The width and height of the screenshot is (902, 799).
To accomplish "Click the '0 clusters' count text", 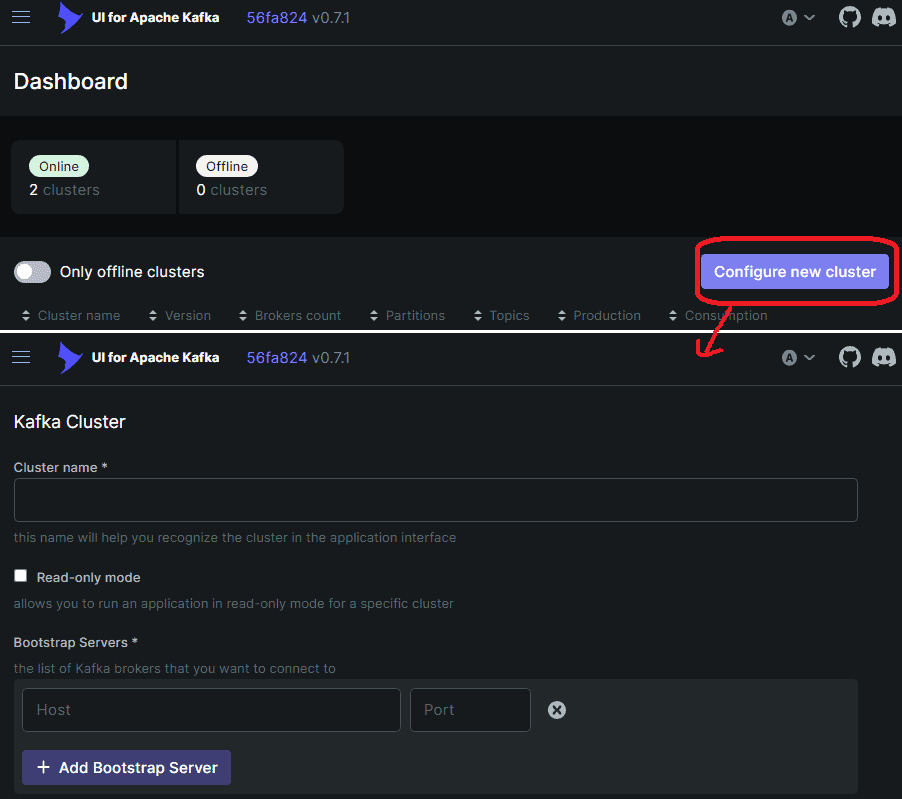I will pos(232,190).
